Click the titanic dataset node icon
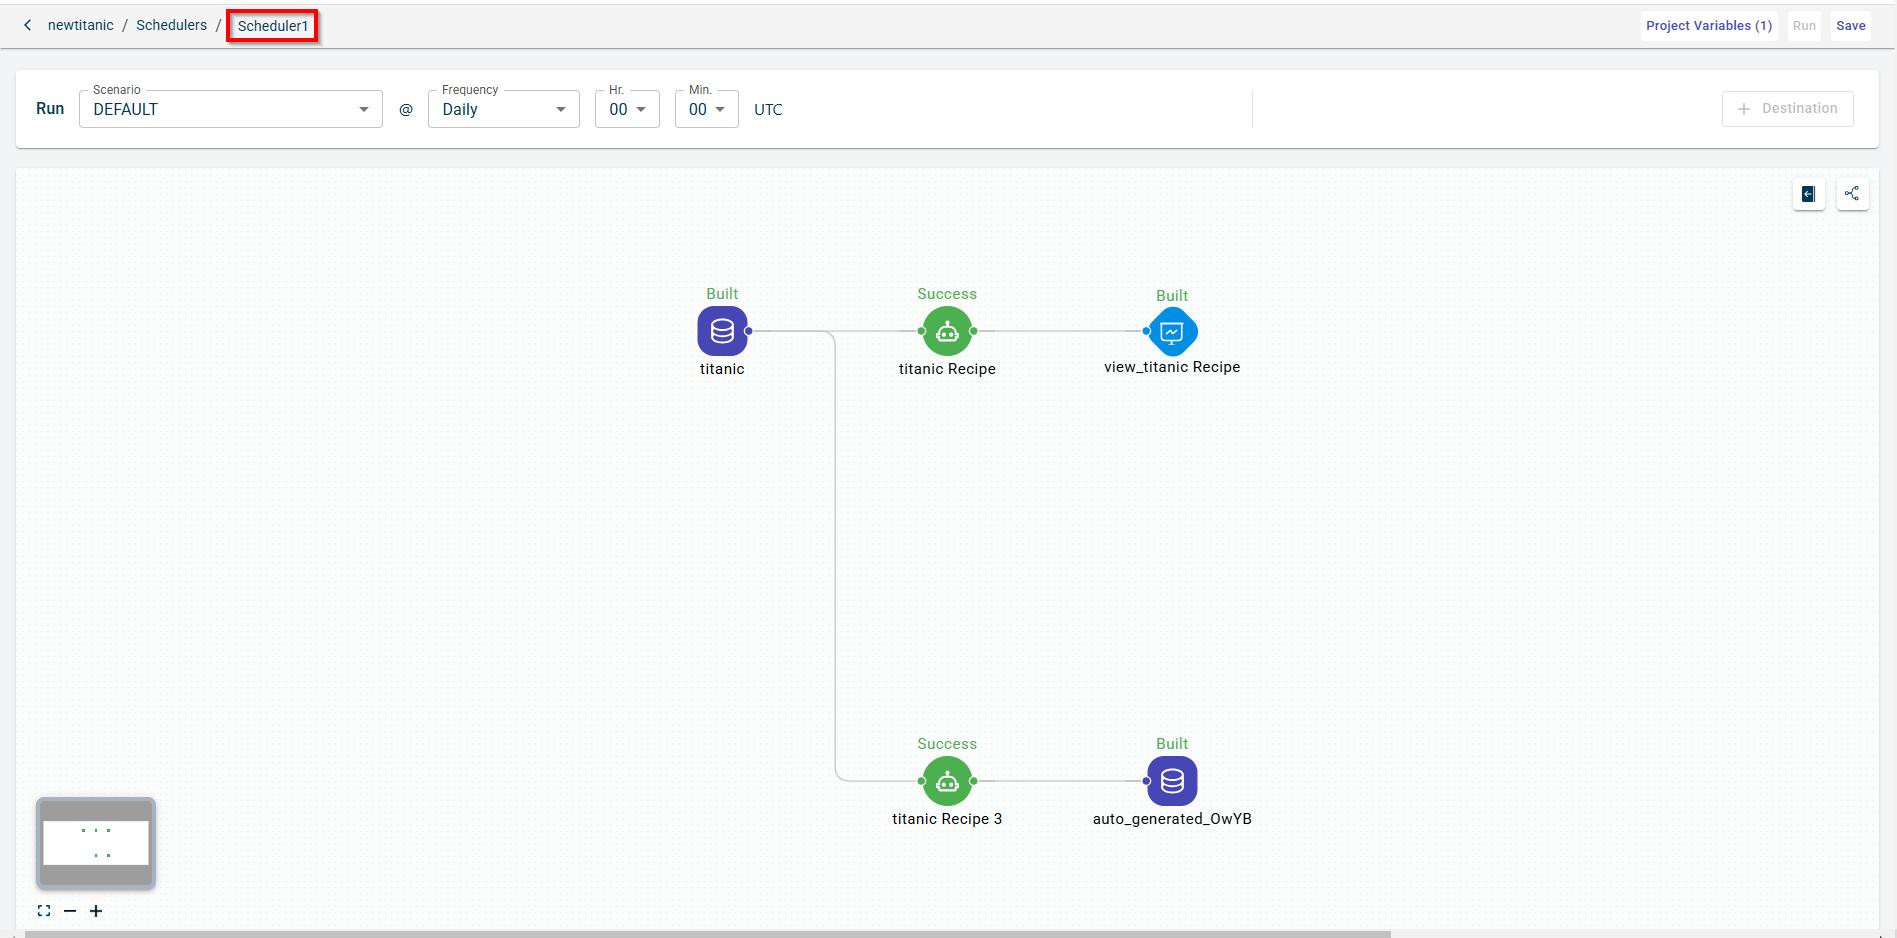 722,331
